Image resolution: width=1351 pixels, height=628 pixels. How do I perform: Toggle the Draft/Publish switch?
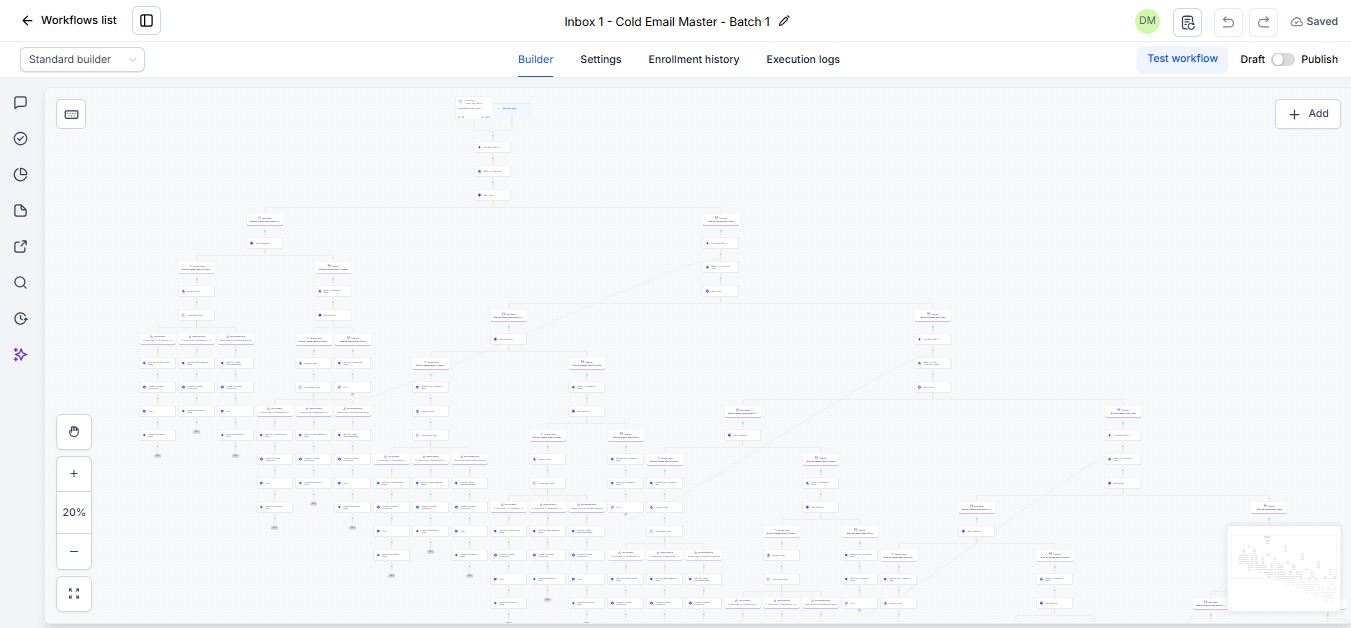point(1283,59)
